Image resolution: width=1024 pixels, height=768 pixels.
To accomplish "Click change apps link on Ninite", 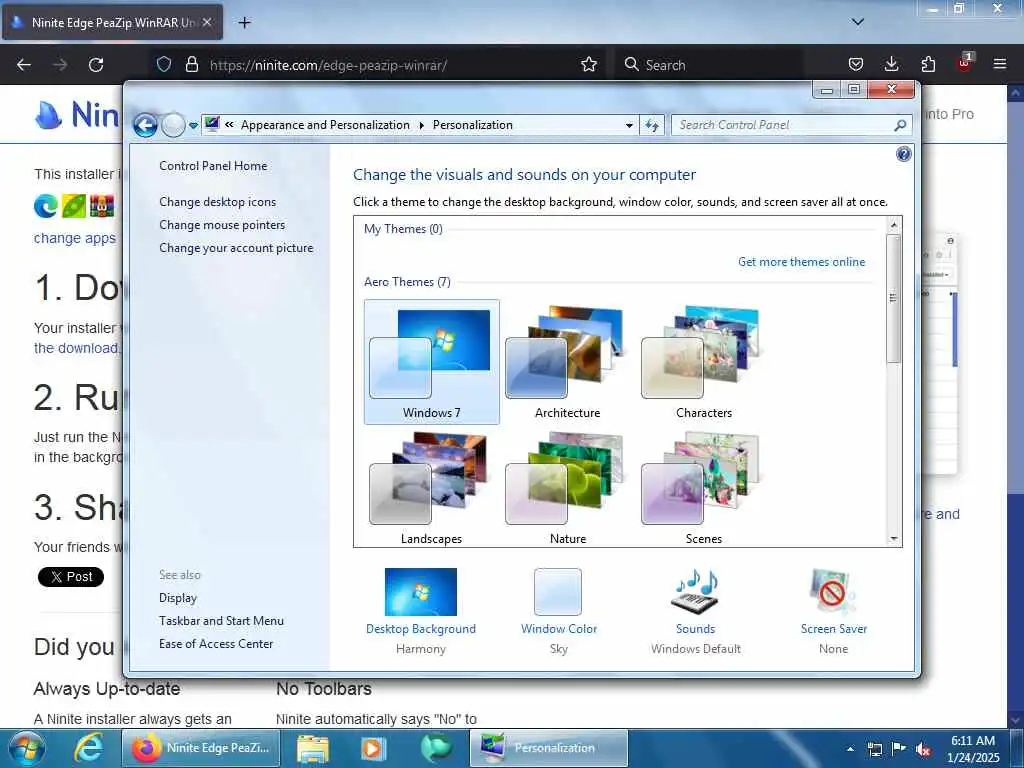I will pos(74,238).
